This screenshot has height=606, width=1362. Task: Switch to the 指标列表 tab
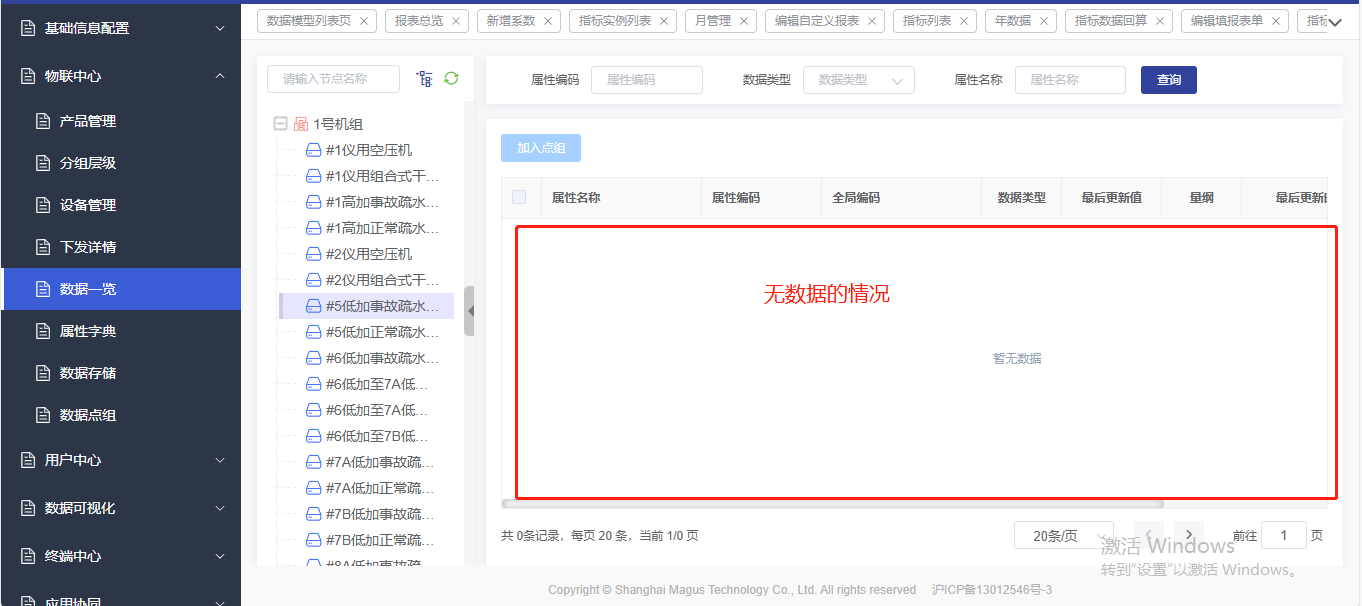pos(926,21)
